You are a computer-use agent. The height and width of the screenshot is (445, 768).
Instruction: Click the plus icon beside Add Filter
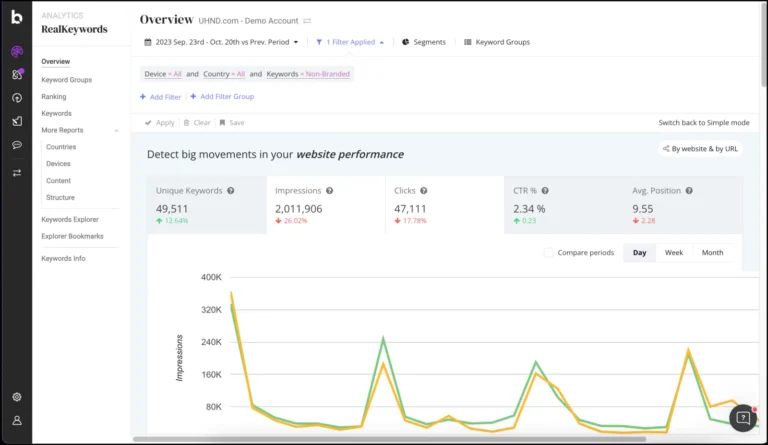coord(143,96)
